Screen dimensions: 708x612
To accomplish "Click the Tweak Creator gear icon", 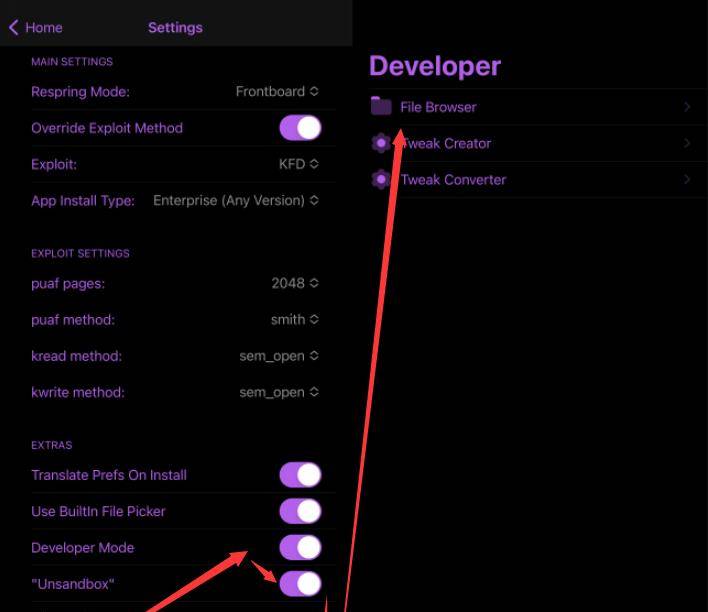I will [x=380, y=143].
